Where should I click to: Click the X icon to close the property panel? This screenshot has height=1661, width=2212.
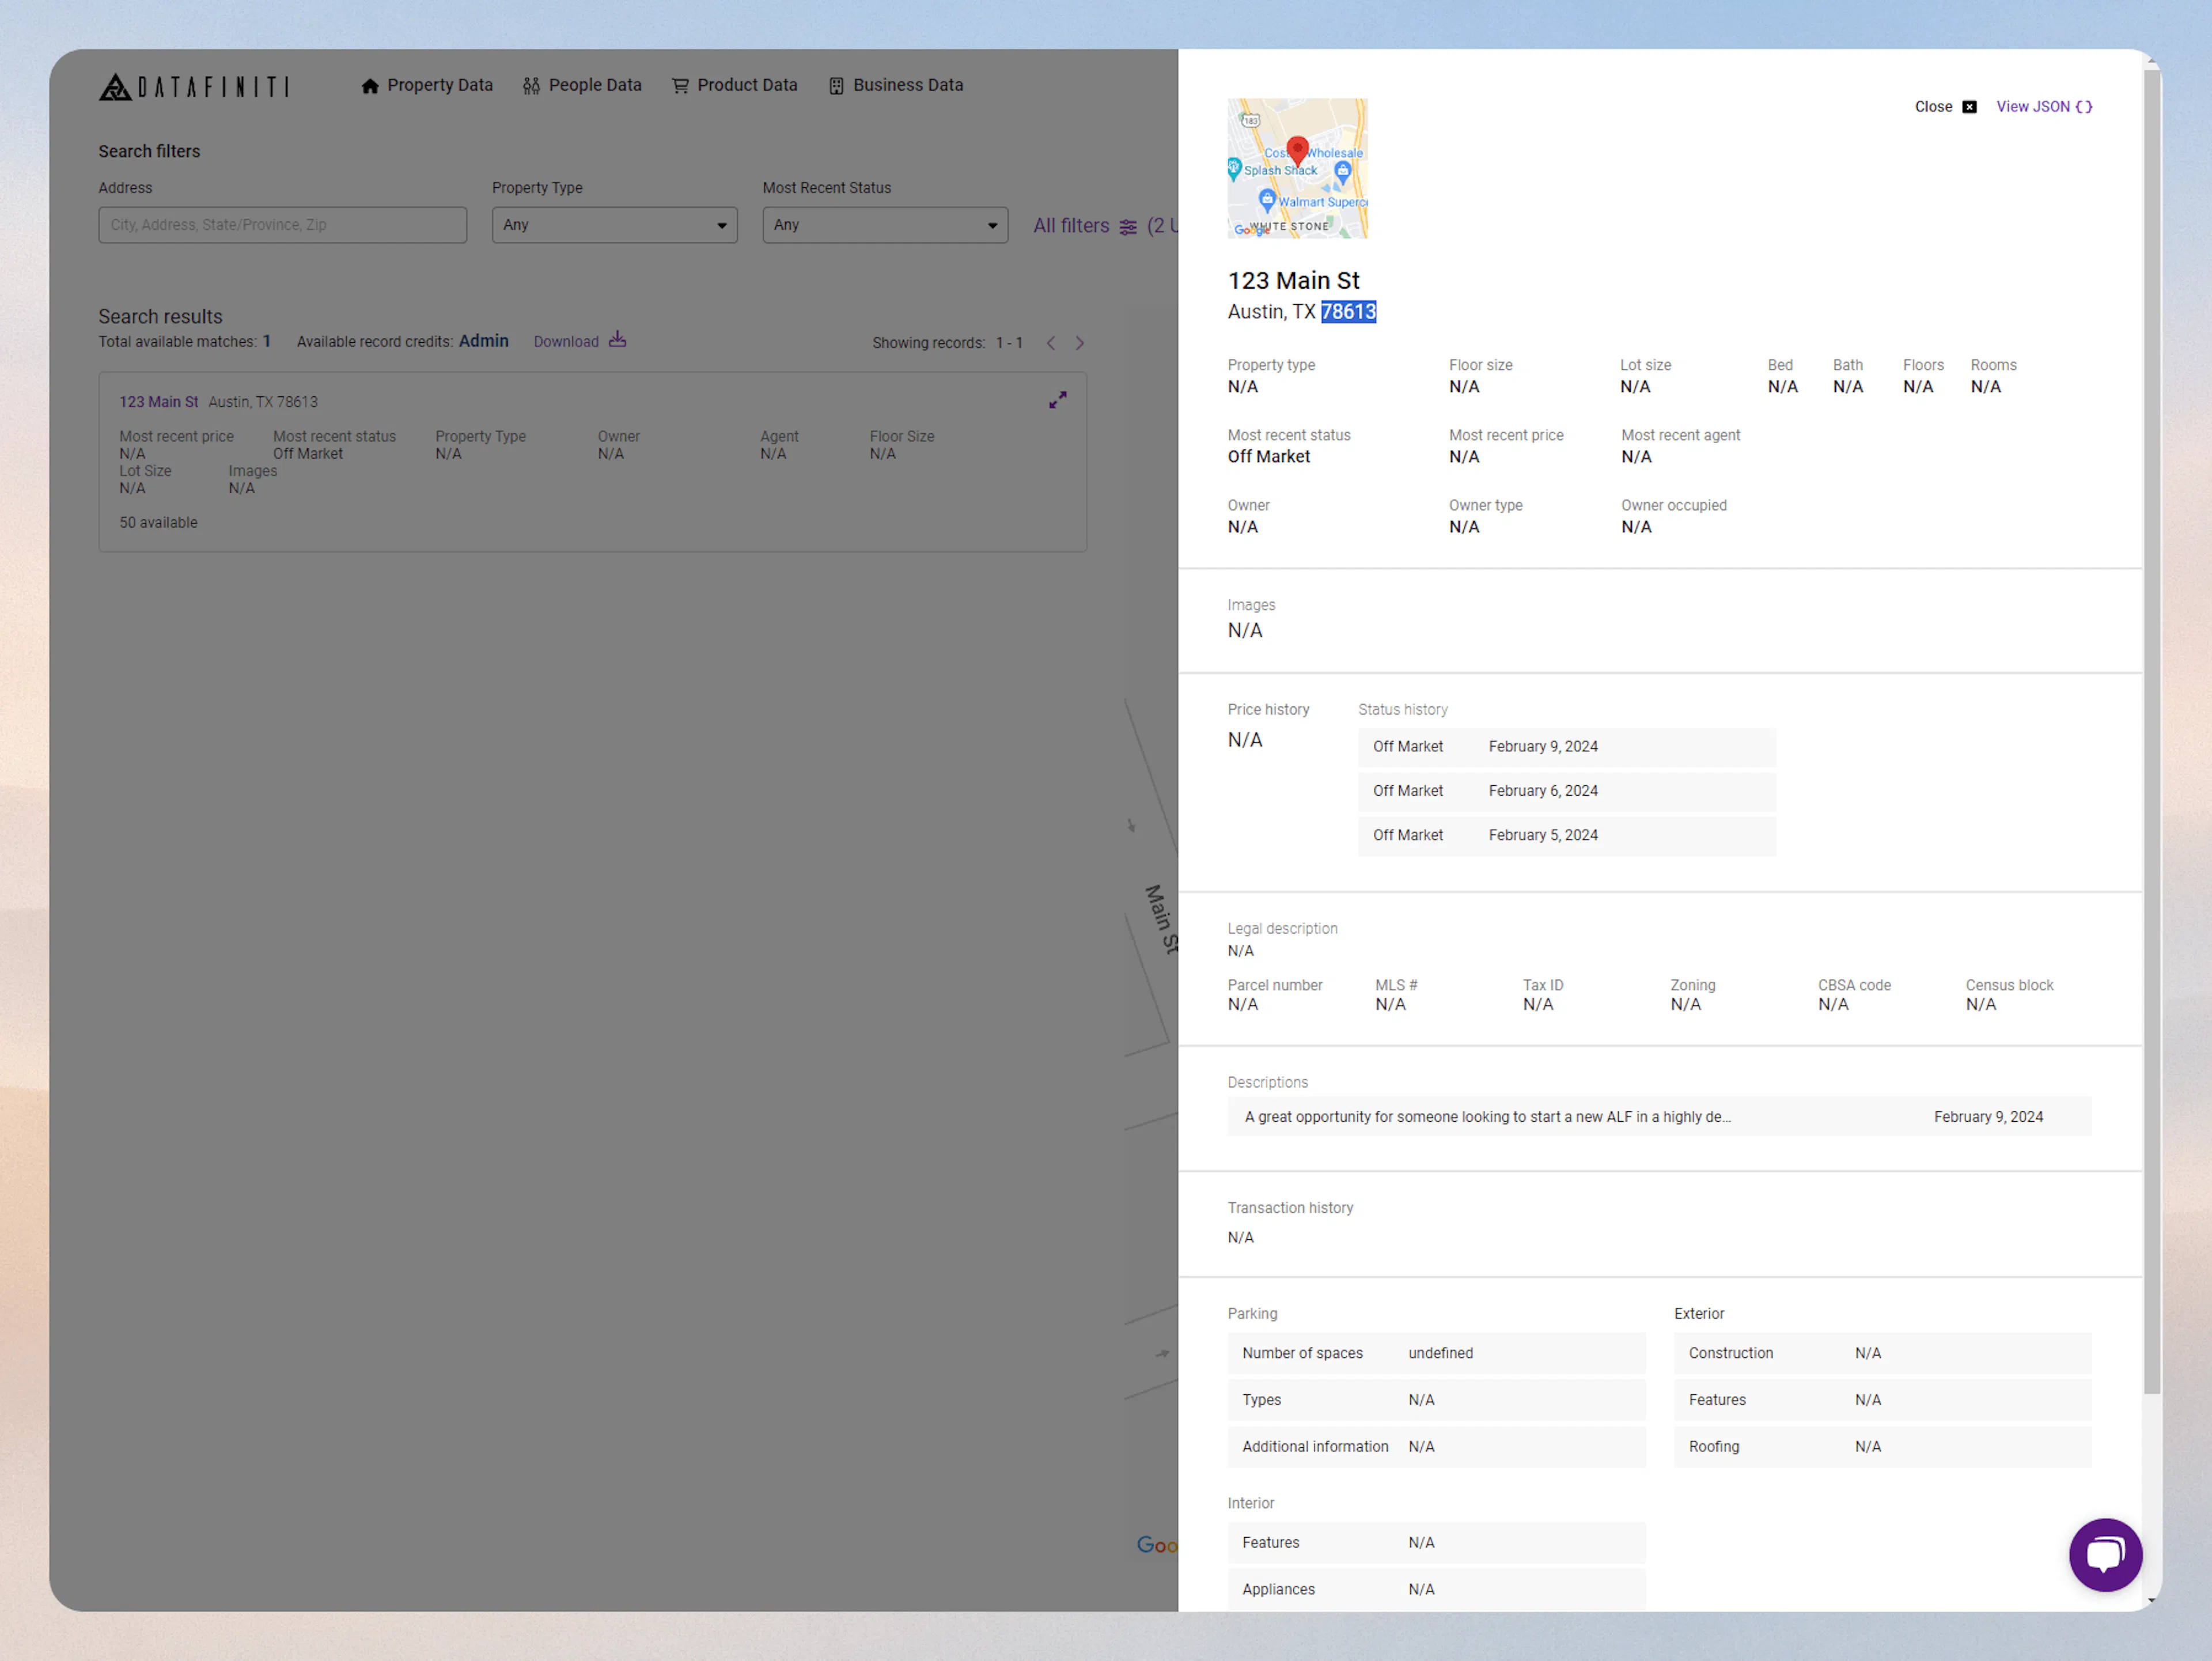click(x=1969, y=106)
